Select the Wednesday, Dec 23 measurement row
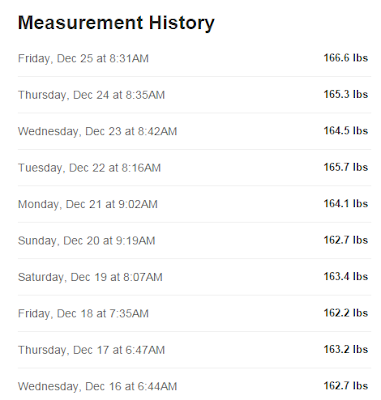This screenshot has height=400, width=381. click(194, 131)
